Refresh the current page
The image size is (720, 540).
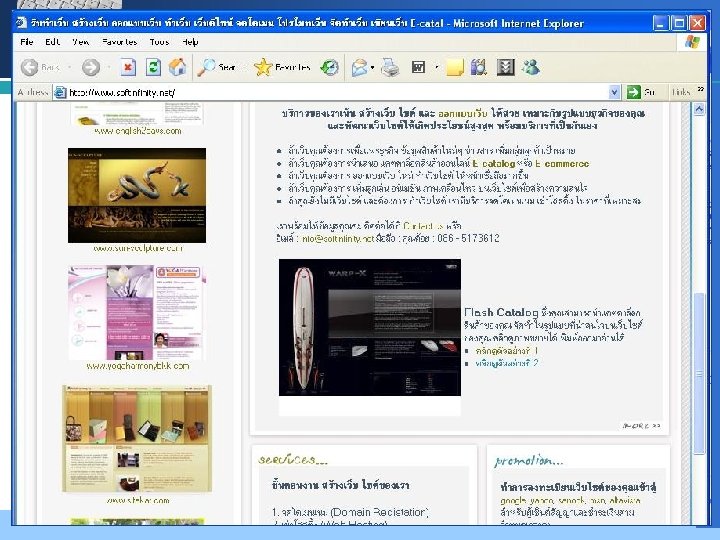click(x=153, y=68)
